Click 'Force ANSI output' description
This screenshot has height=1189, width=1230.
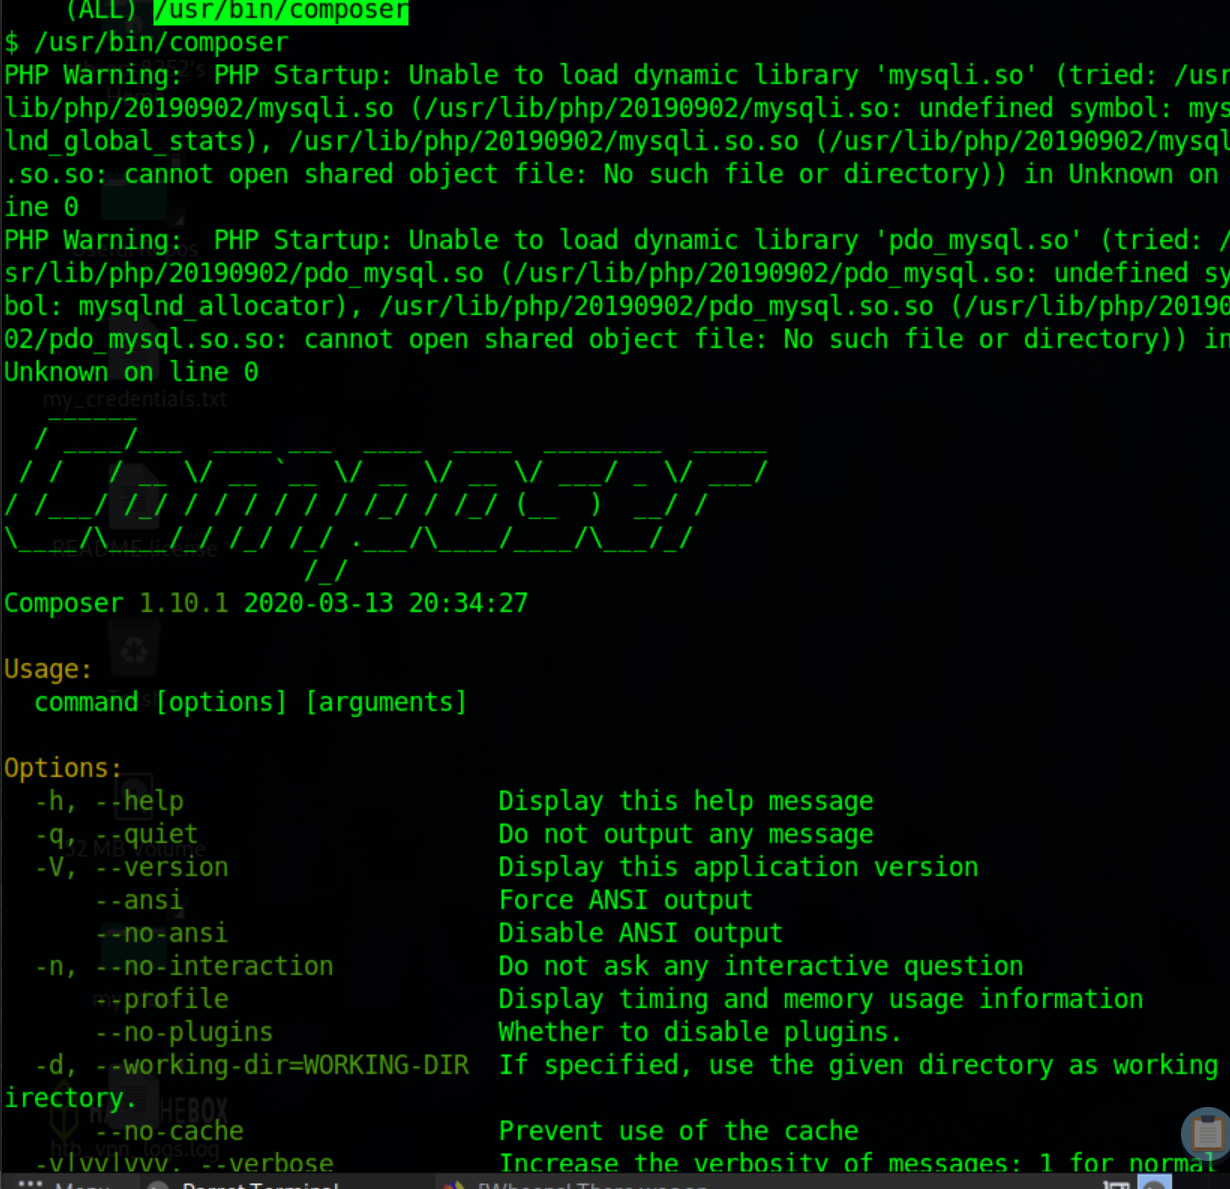[625, 900]
